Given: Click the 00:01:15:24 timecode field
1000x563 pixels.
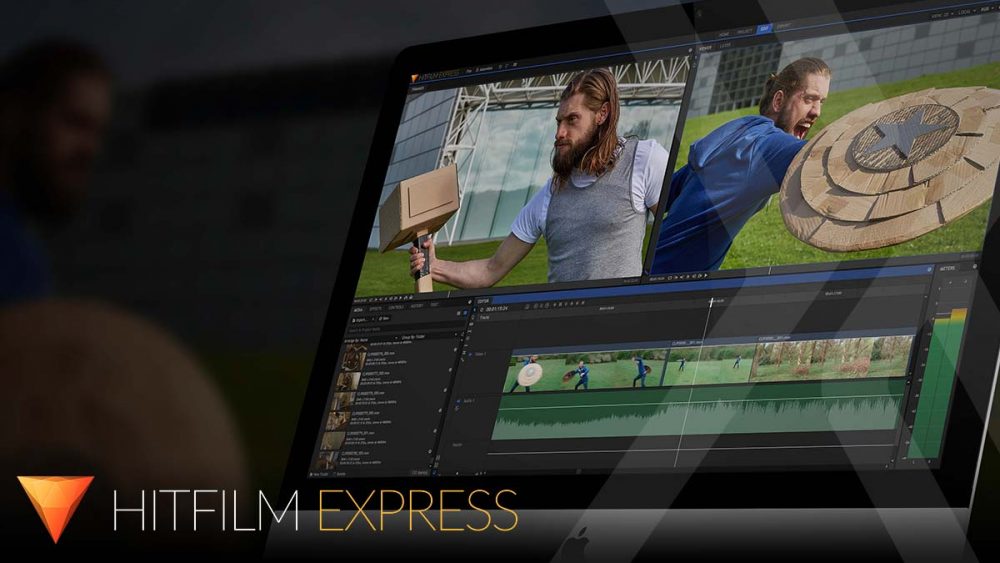Looking at the screenshot, I should tap(497, 309).
